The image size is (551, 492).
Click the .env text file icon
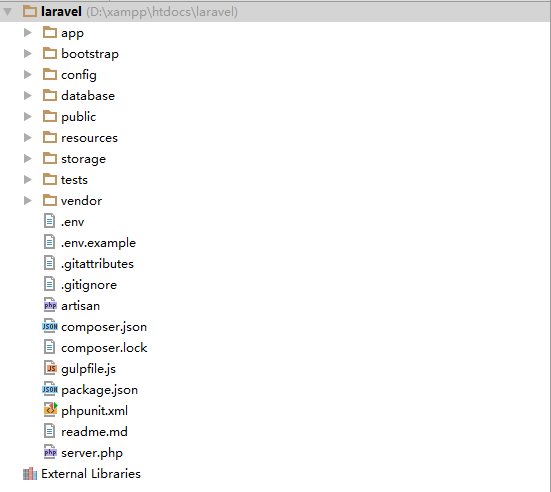pyautogui.click(x=50, y=221)
